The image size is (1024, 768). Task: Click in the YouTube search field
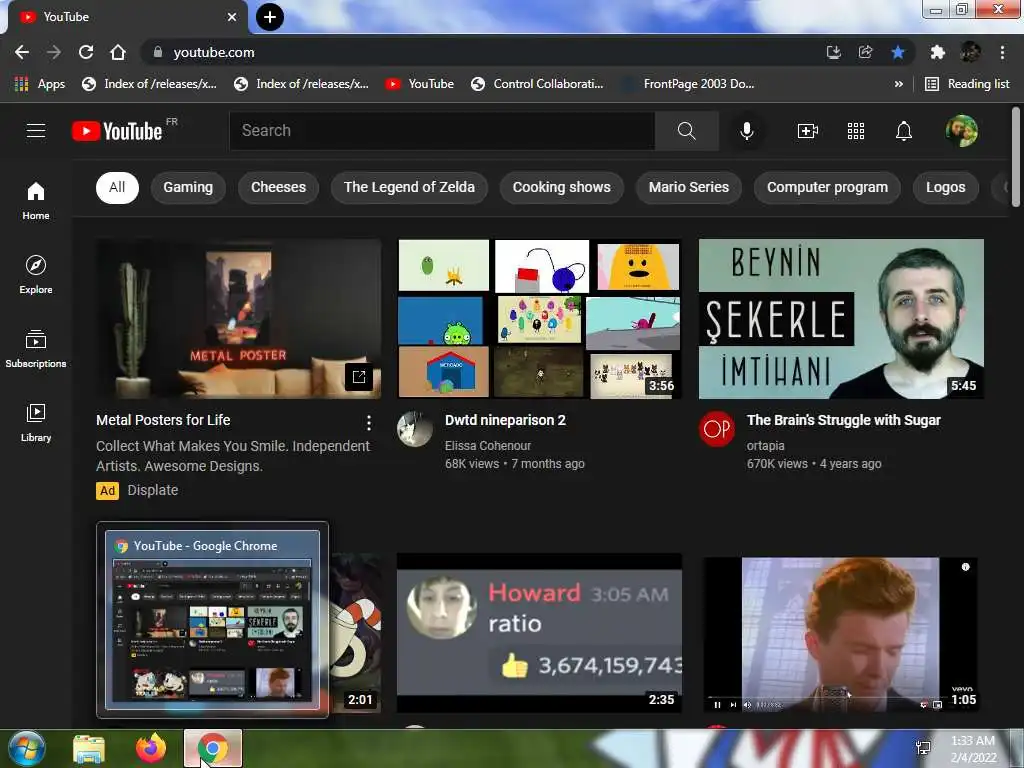[x=442, y=131]
